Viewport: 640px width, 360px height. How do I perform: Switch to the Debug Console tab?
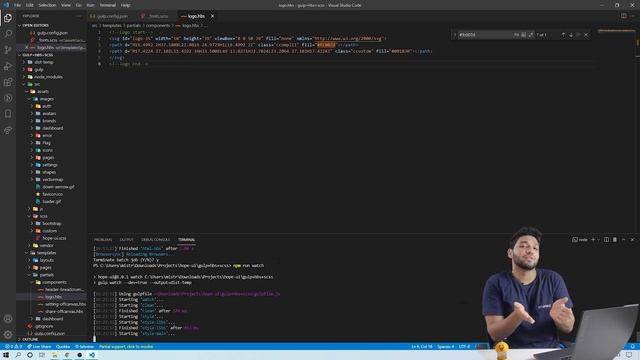pyautogui.click(x=156, y=240)
